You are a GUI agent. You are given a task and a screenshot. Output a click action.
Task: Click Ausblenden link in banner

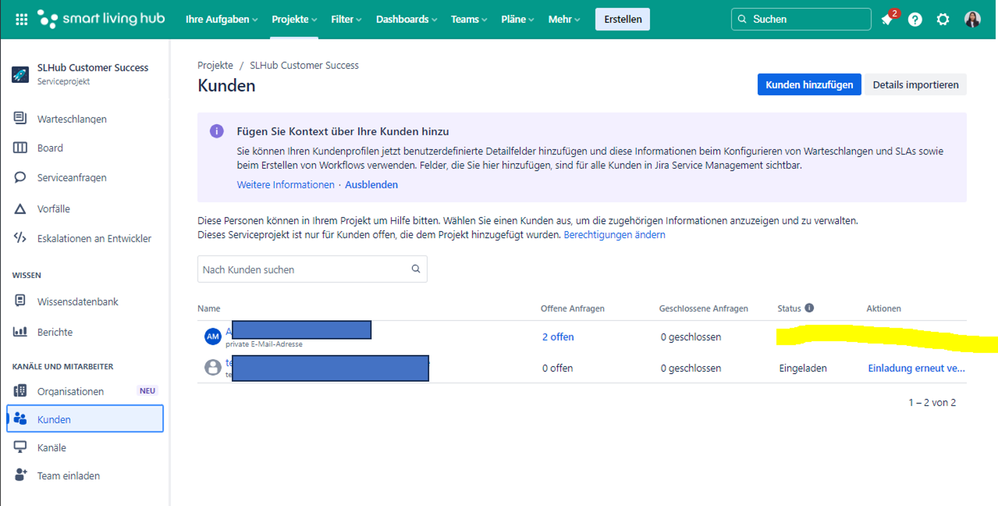(x=371, y=185)
